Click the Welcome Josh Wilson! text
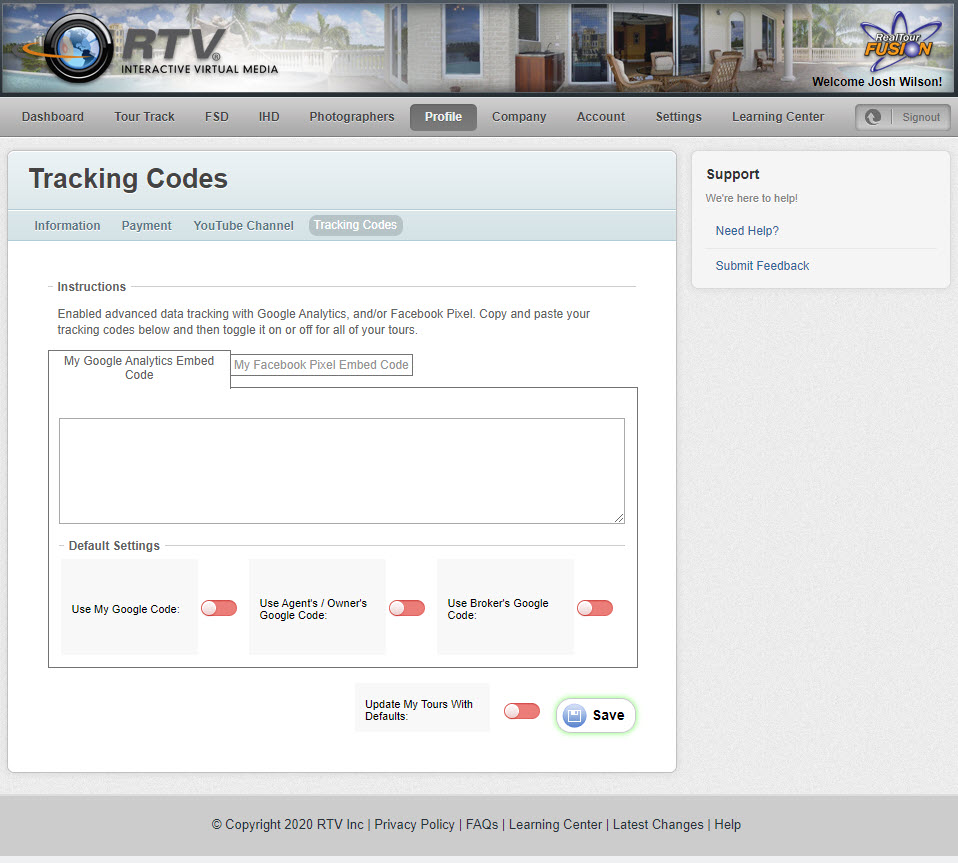 (877, 82)
